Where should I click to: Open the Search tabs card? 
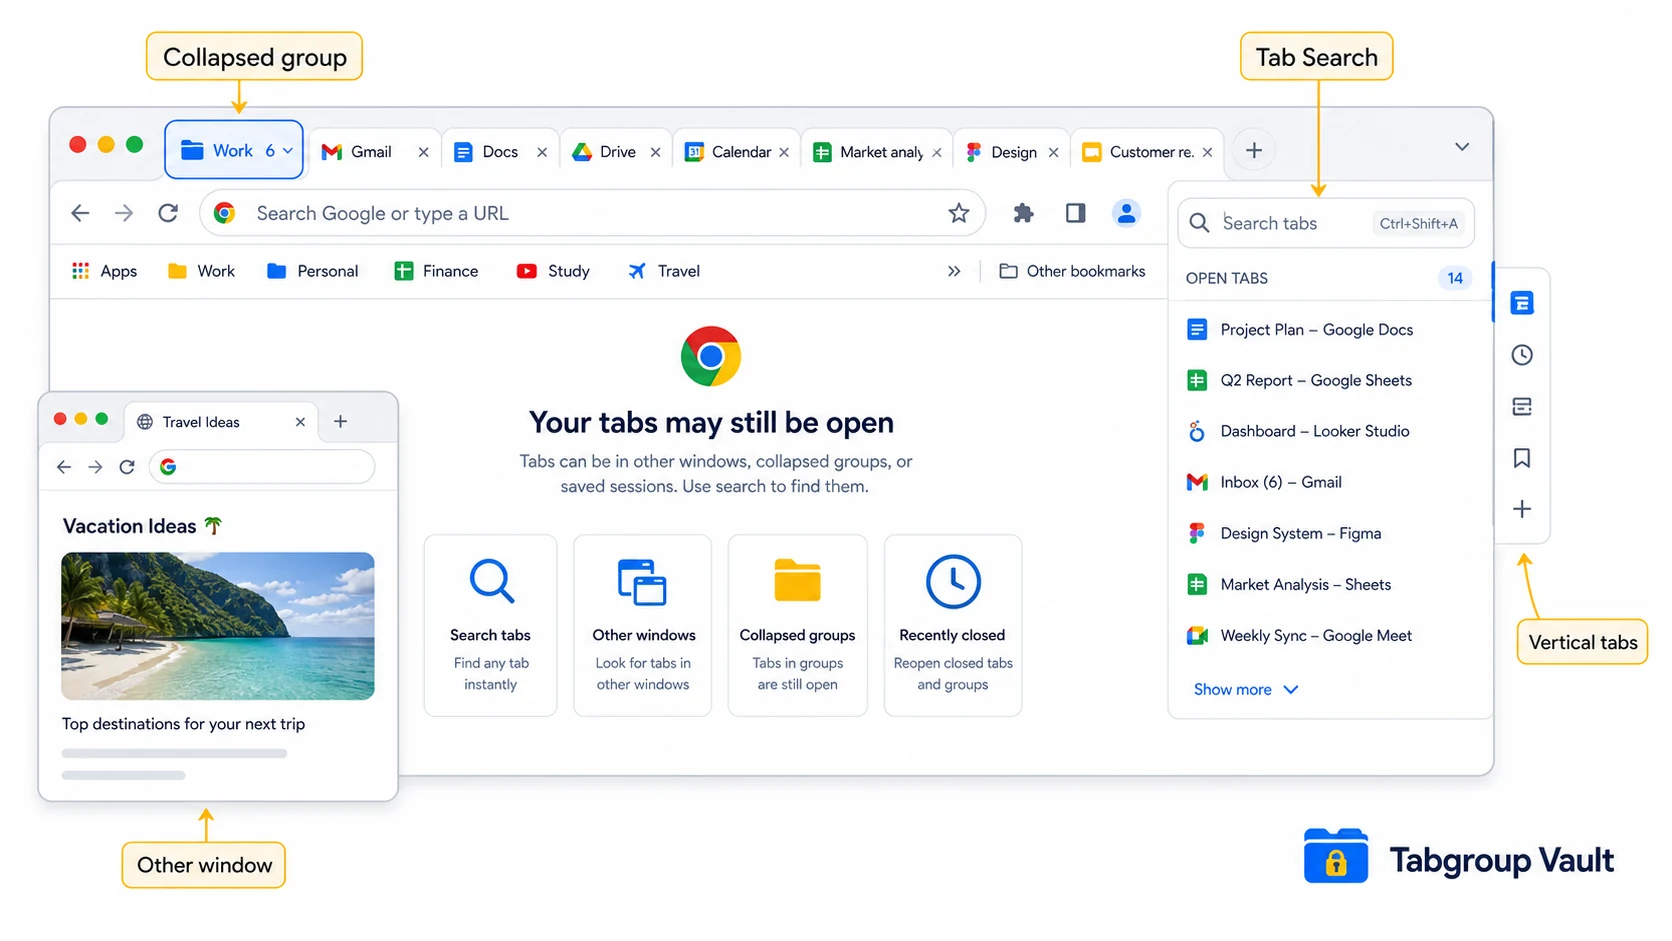click(x=490, y=625)
